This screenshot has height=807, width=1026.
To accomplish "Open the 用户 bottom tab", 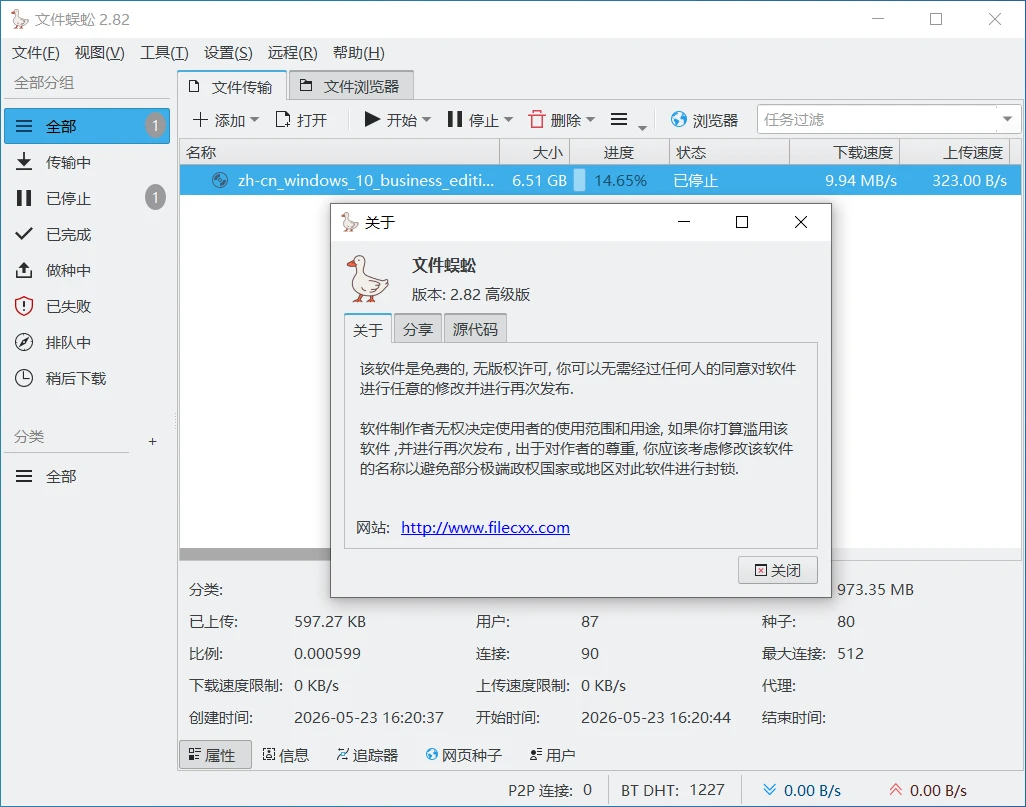I will pyautogui.click(x=552, y=755).
